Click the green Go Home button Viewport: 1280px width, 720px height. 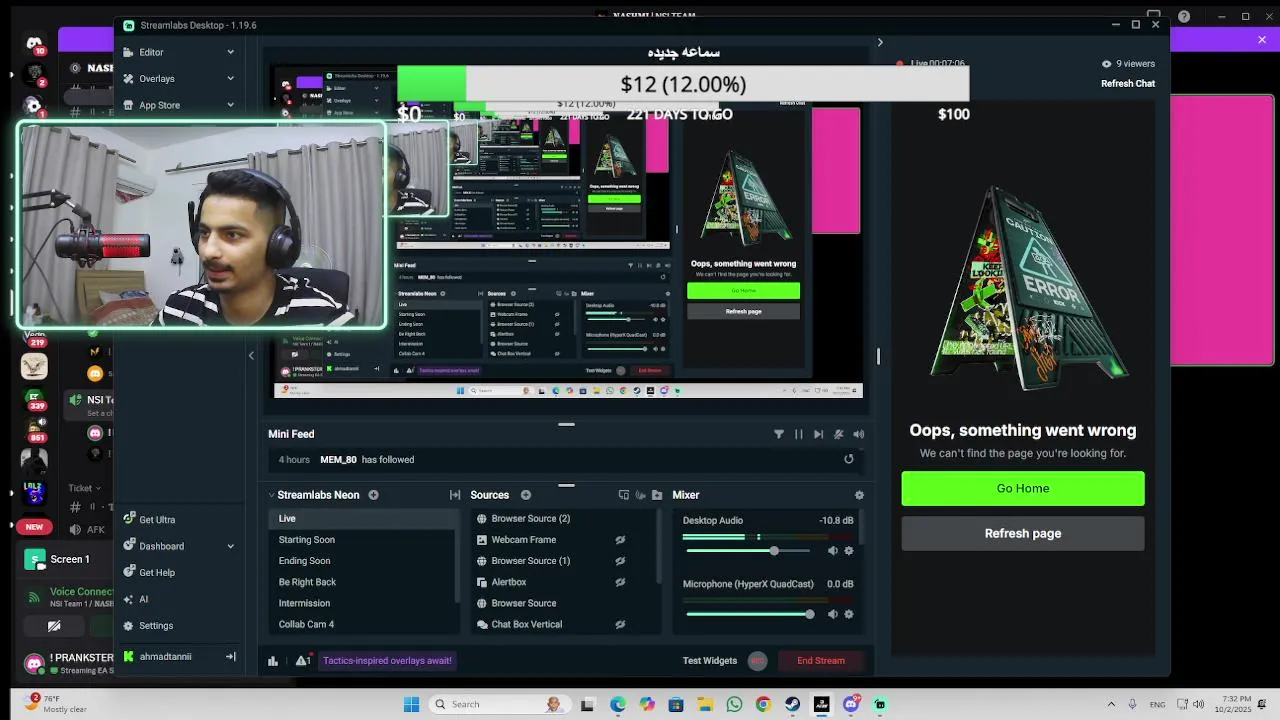[x=1023, y=488]
